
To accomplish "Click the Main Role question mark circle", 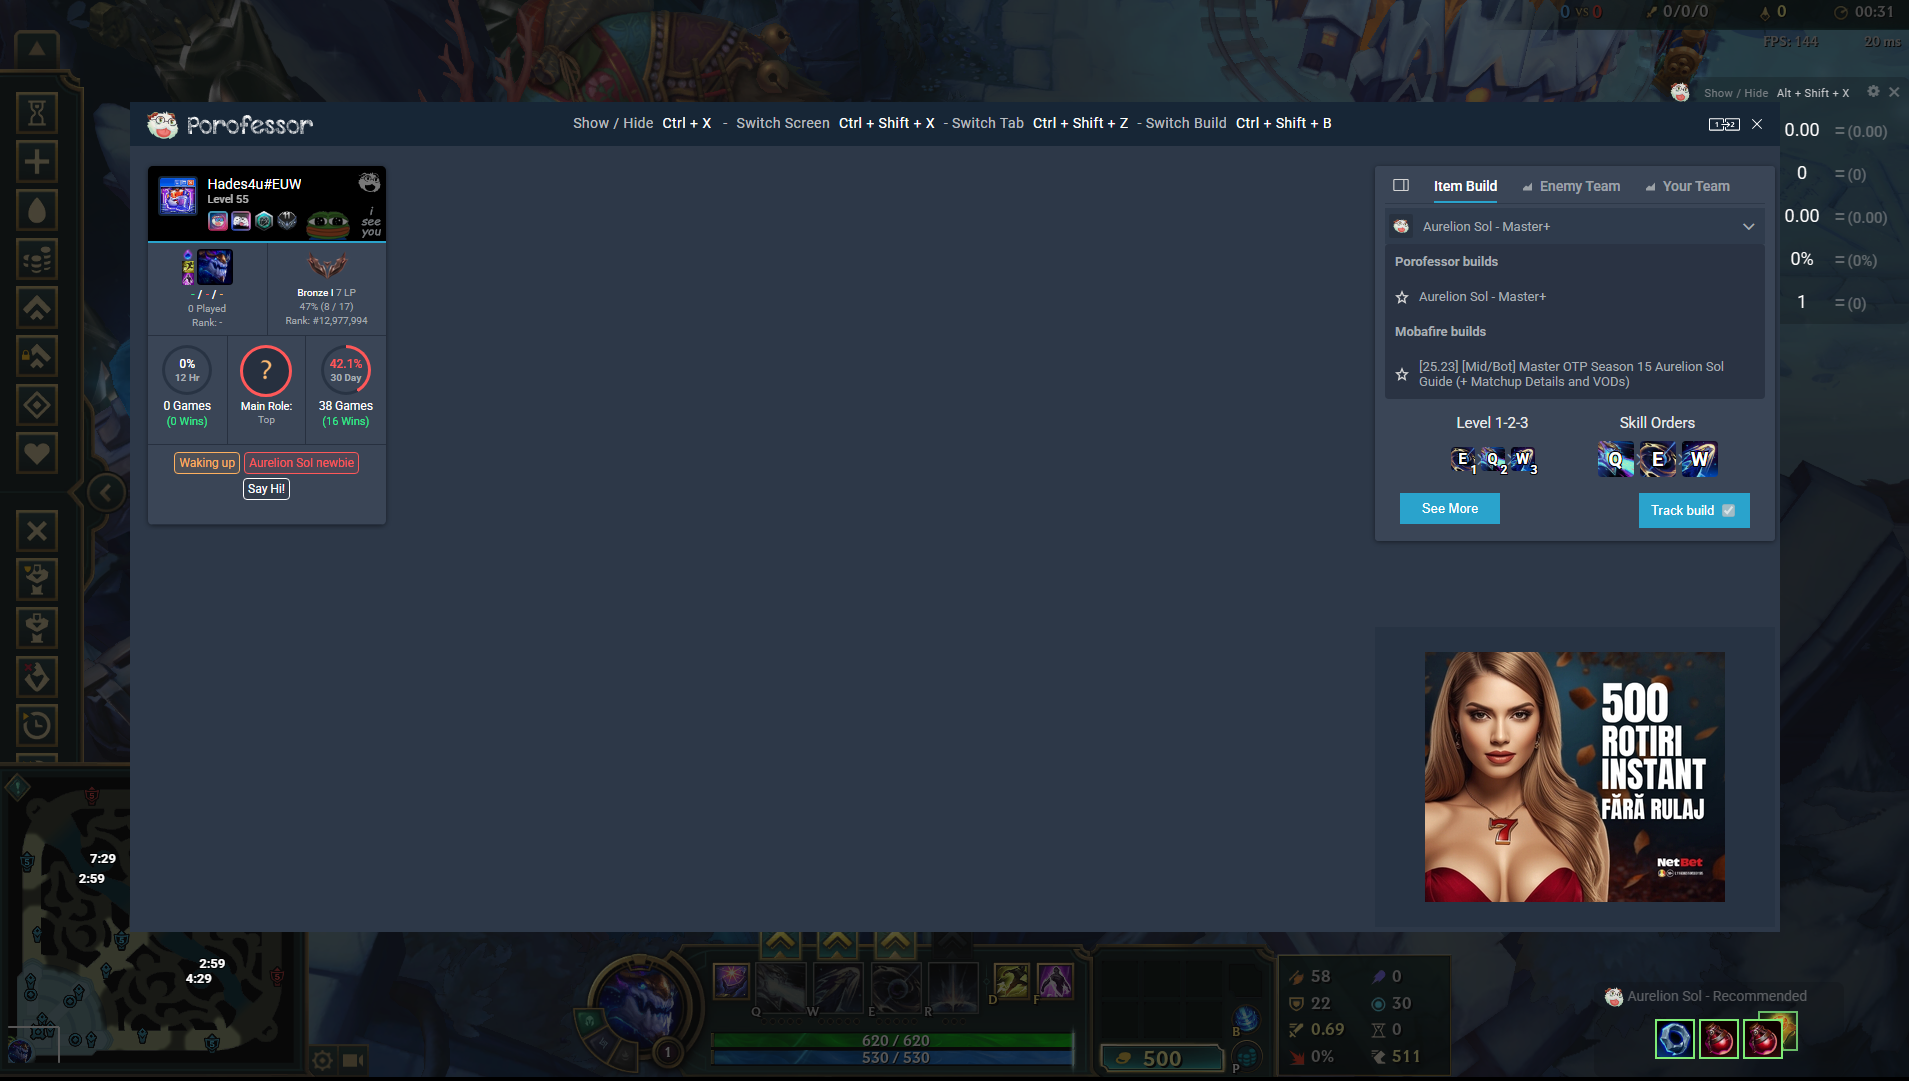I will 266,371.
